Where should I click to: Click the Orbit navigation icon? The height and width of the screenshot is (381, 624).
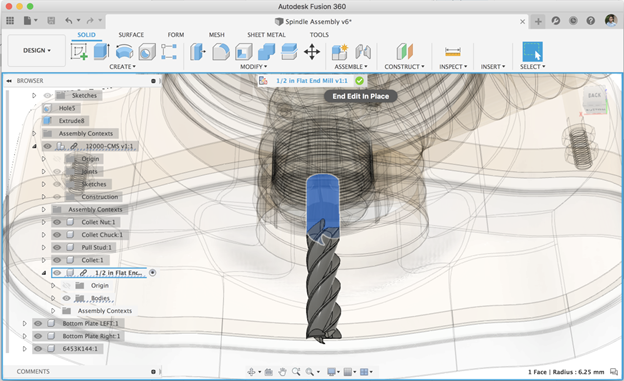click(x=252, y=372)
